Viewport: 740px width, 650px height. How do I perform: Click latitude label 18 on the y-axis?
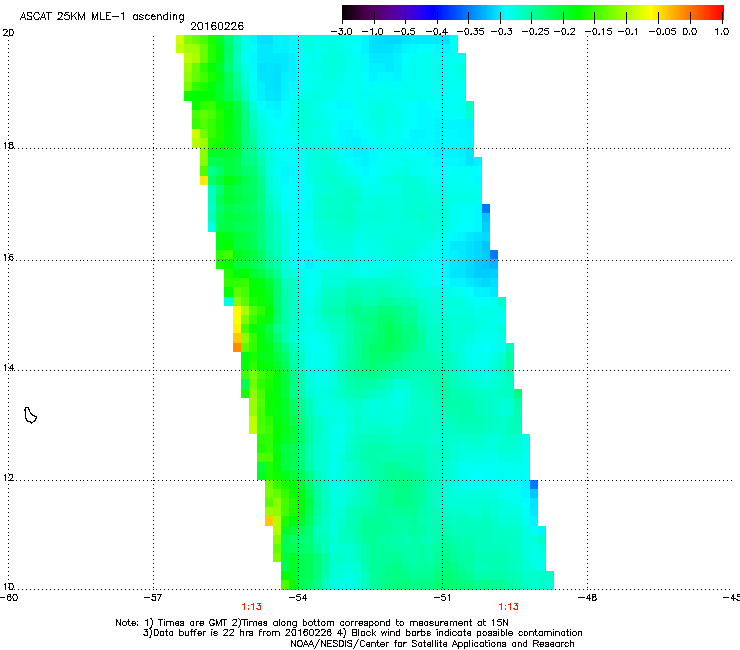8,145
